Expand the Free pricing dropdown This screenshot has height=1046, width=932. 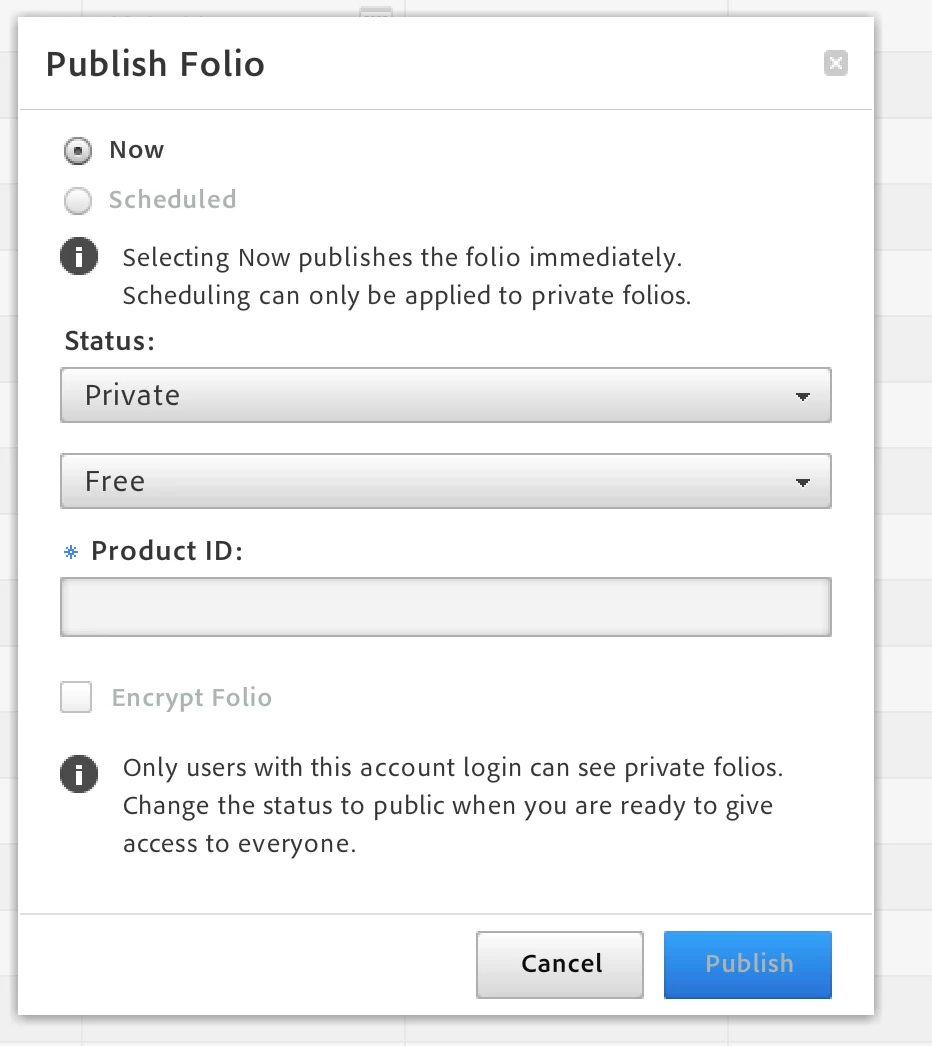click(445, 481)
